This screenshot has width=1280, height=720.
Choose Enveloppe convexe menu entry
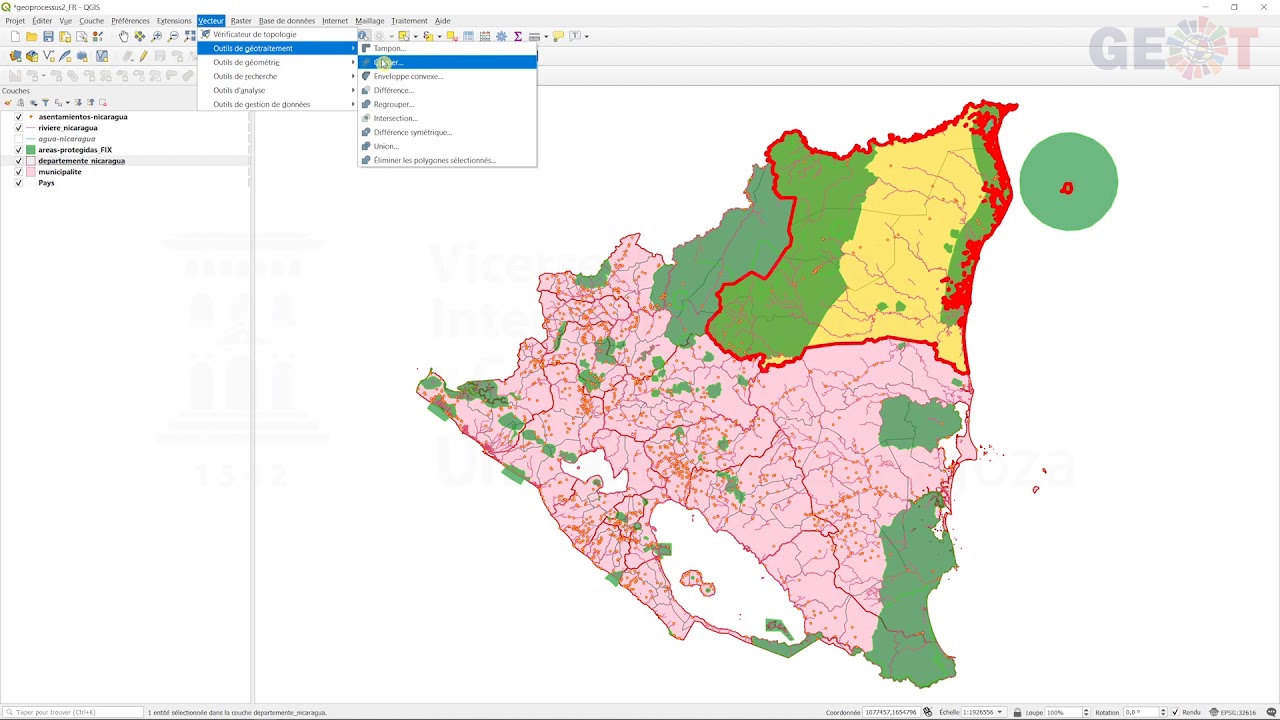pos(447,76)
